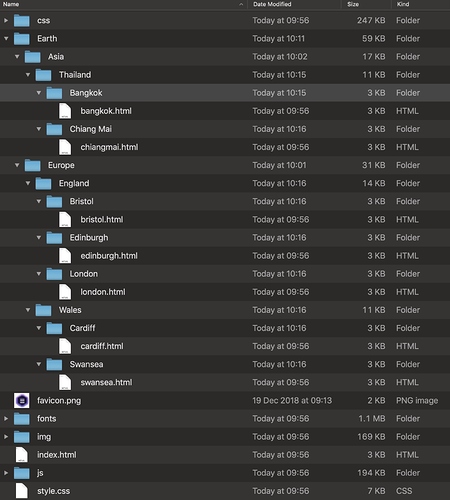The image size is (450, 500).
Task: Select the index.html file icon
Action: [x=22, y=455]
